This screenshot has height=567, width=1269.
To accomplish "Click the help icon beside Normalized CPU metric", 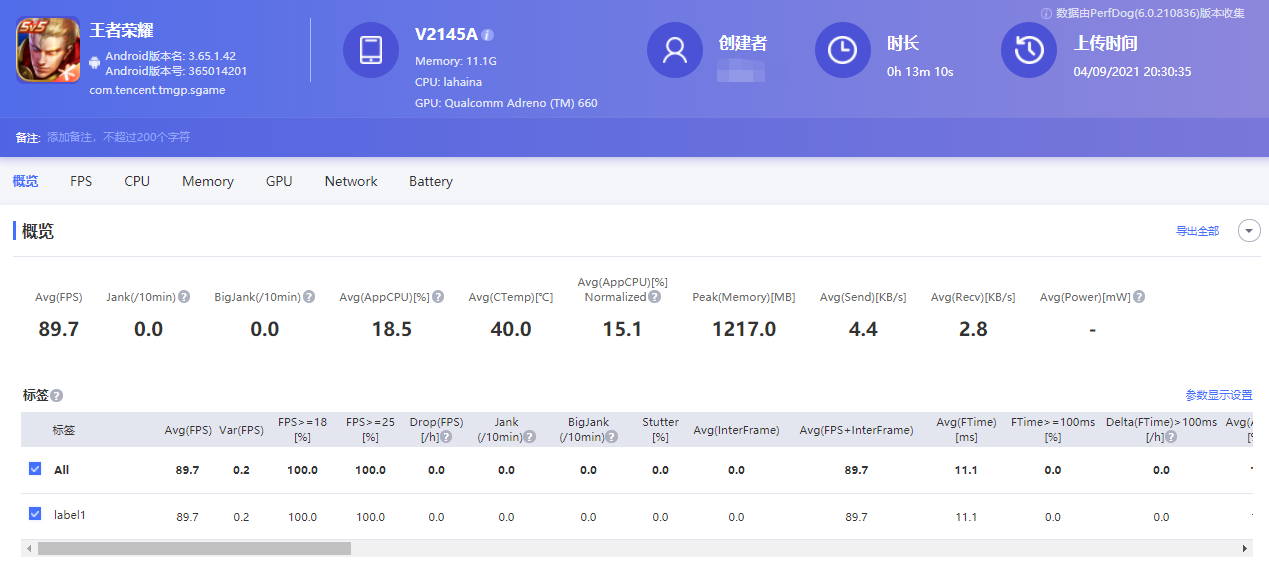I will point(654,297).
